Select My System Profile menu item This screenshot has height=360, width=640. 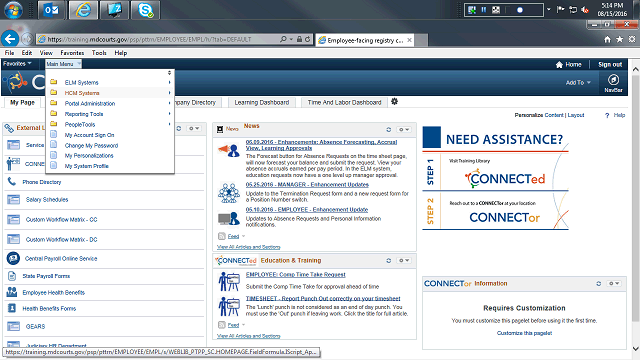87,166
